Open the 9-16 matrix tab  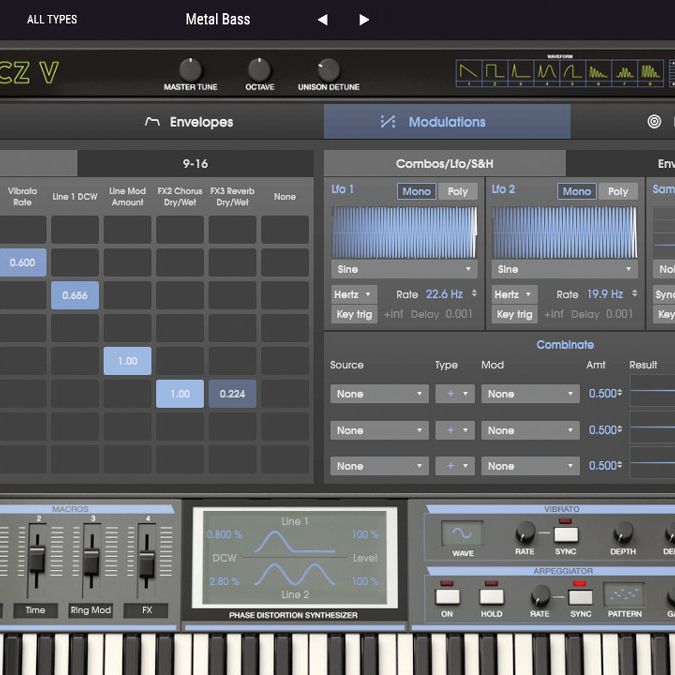[195, 164]
